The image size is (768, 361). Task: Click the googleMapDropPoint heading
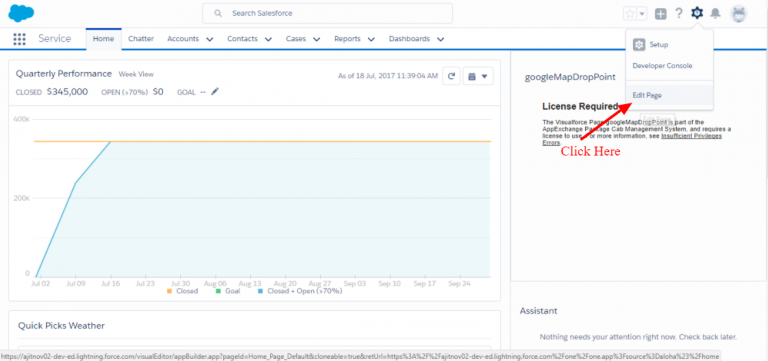[570, 77]
